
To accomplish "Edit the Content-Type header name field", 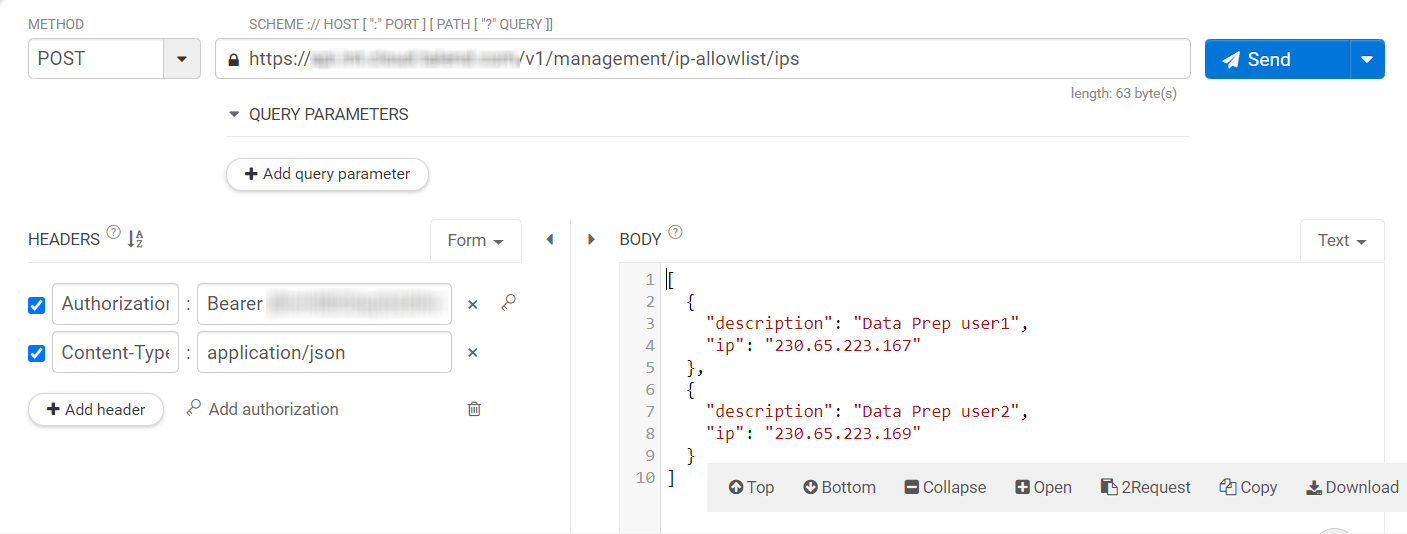I will [x=115, y=352].
